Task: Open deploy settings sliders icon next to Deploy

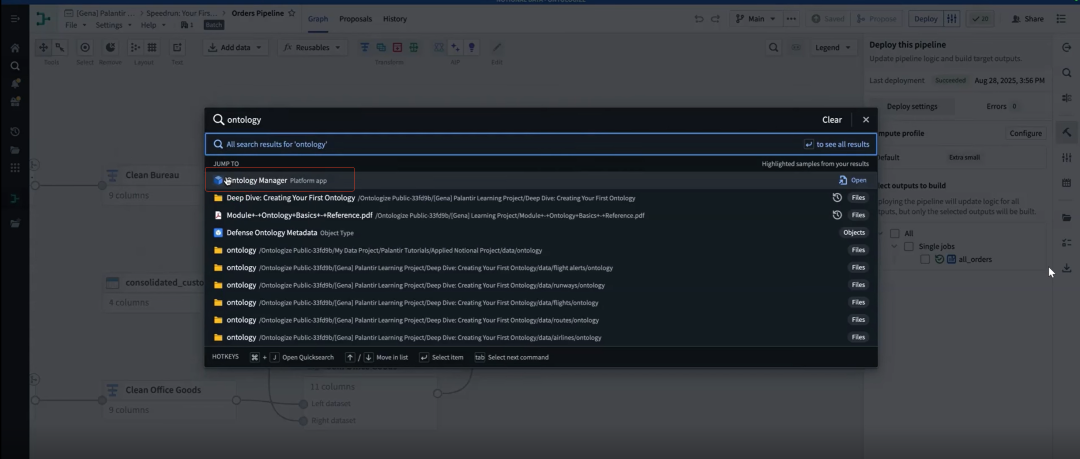Action: pyautogui.click(x=952, y=19)
